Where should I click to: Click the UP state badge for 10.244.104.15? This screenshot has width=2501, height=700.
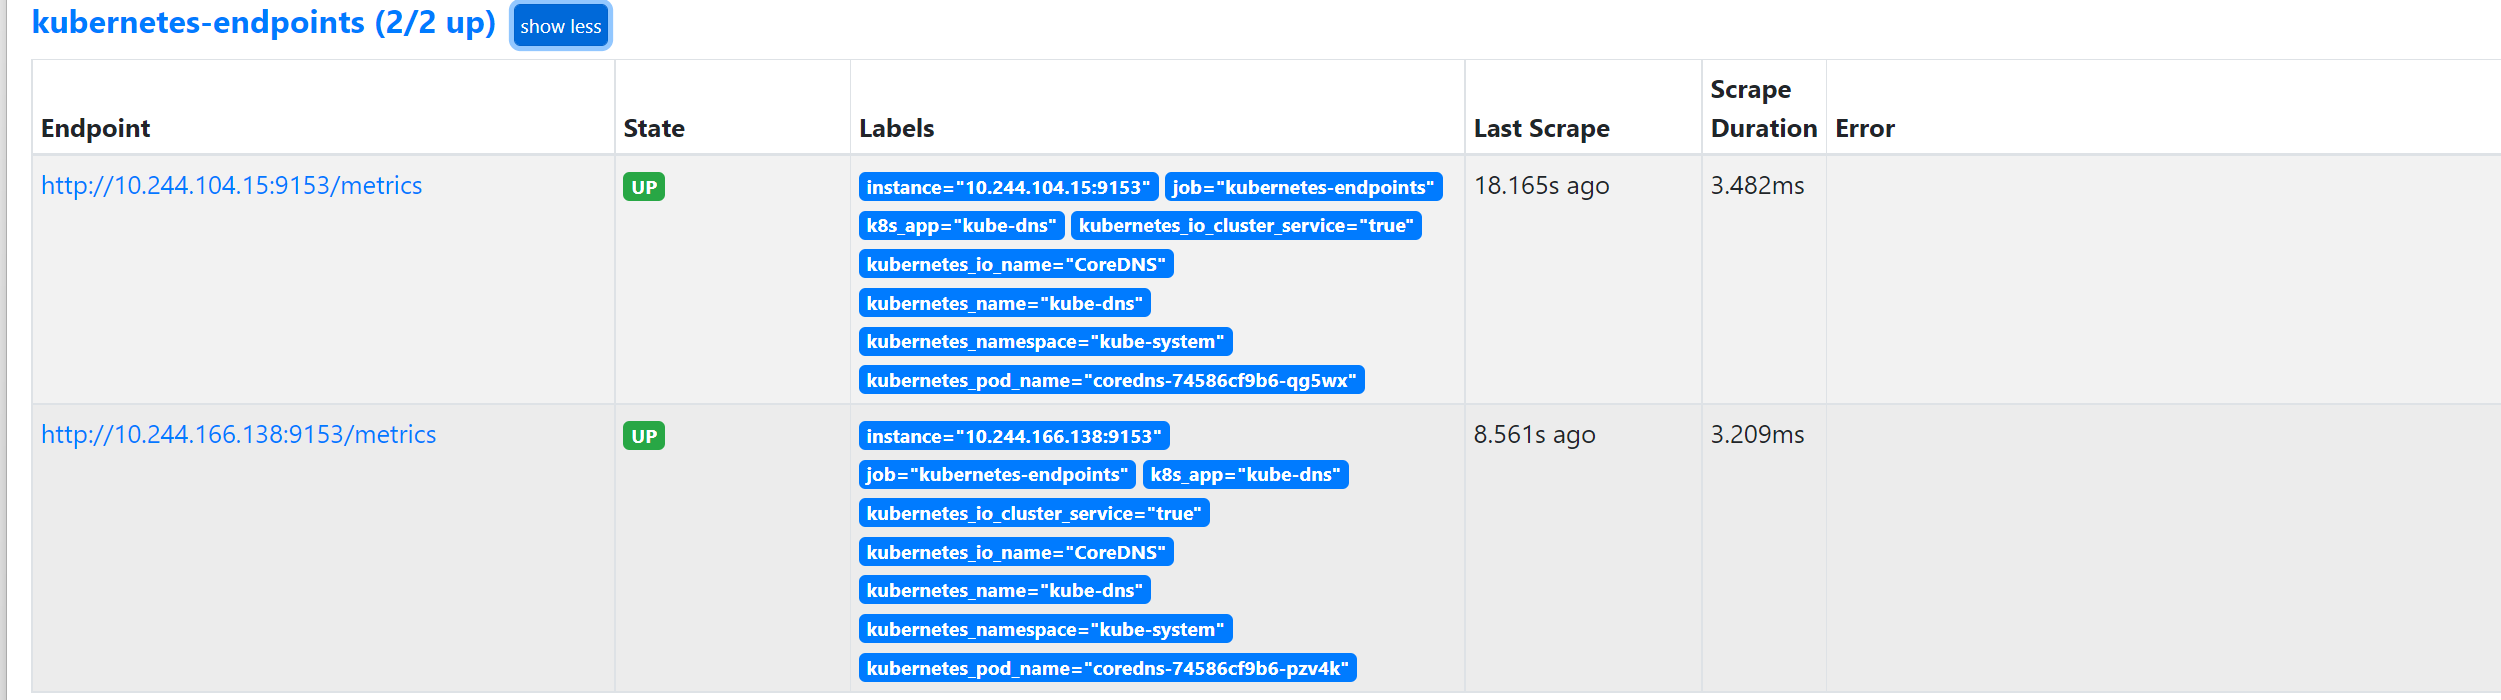(x=644, y=187)
